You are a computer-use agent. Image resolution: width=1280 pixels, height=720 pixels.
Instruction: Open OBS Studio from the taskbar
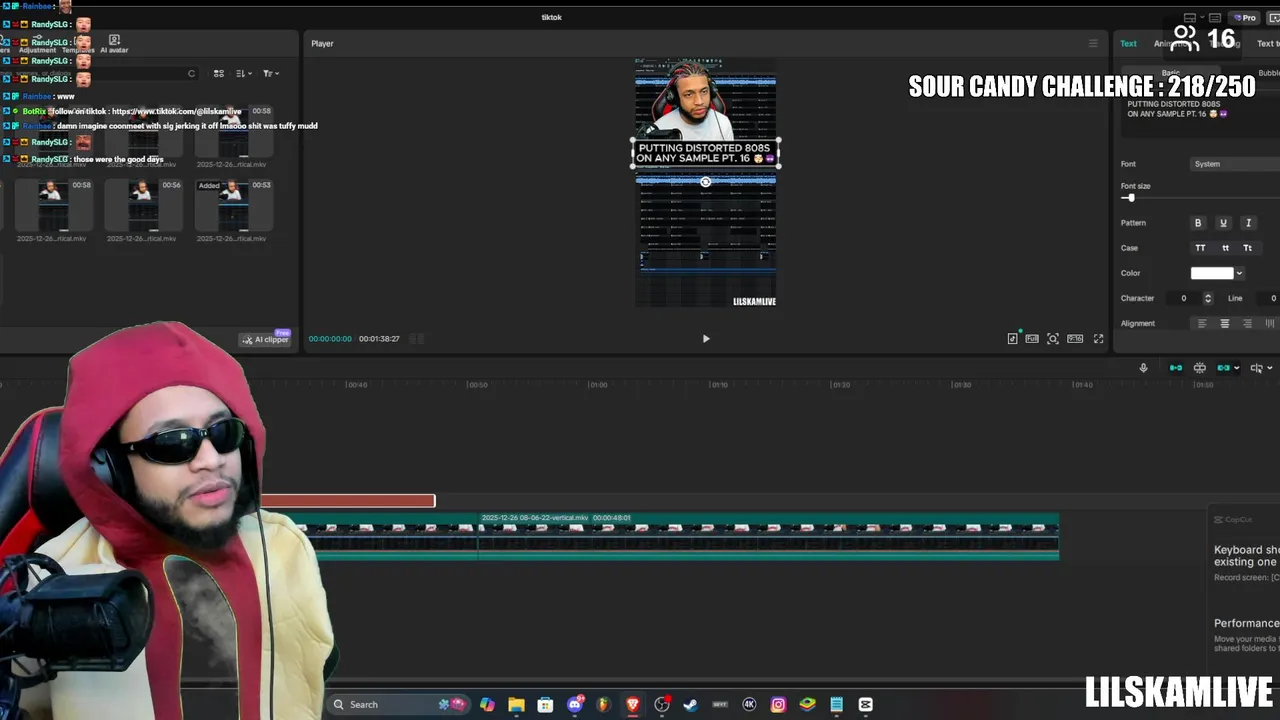click(662, 705)
